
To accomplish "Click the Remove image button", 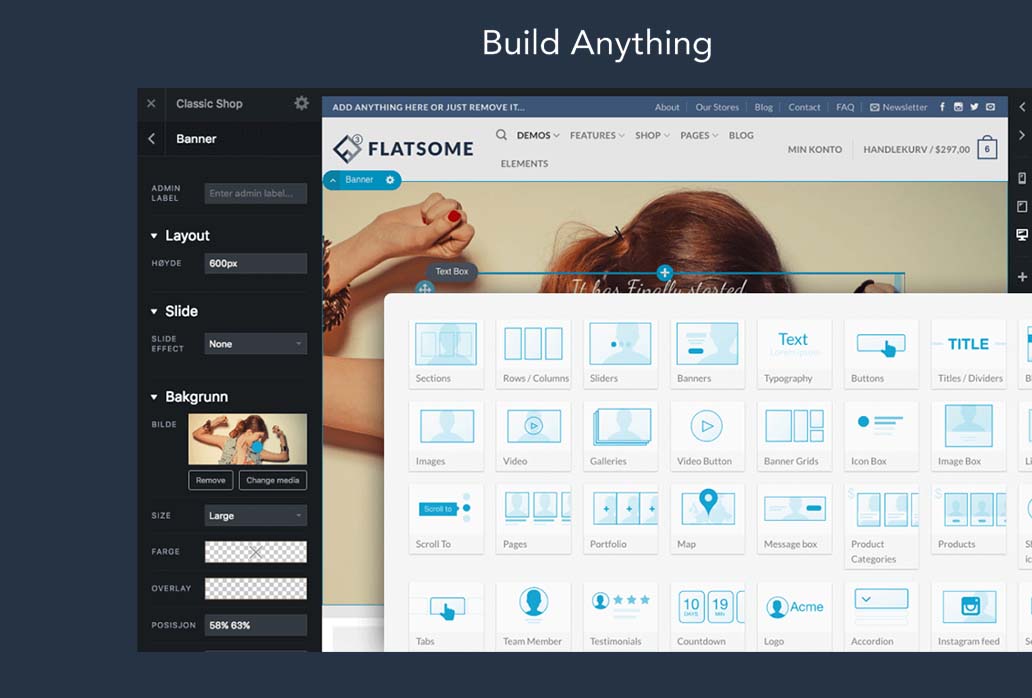I will pyautogui.click(x=210, y=480).
